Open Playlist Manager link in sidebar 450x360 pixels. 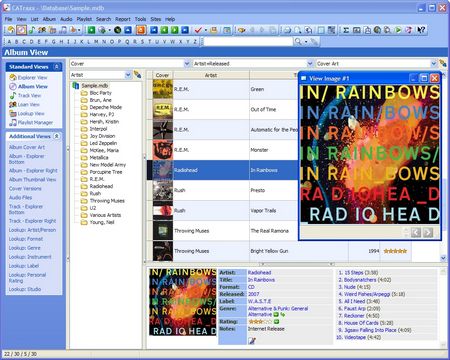click(35, 122)
